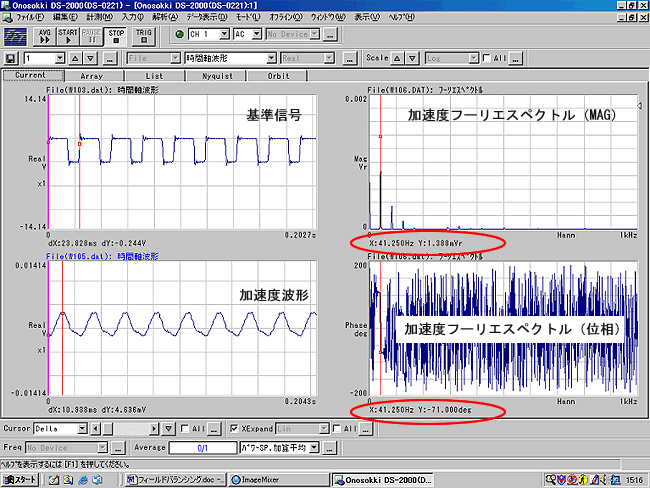The width and height of the screenshot is (650, 488).
Task: Click the ellipsis button after Real dropdown
Action: click(349, 58)
